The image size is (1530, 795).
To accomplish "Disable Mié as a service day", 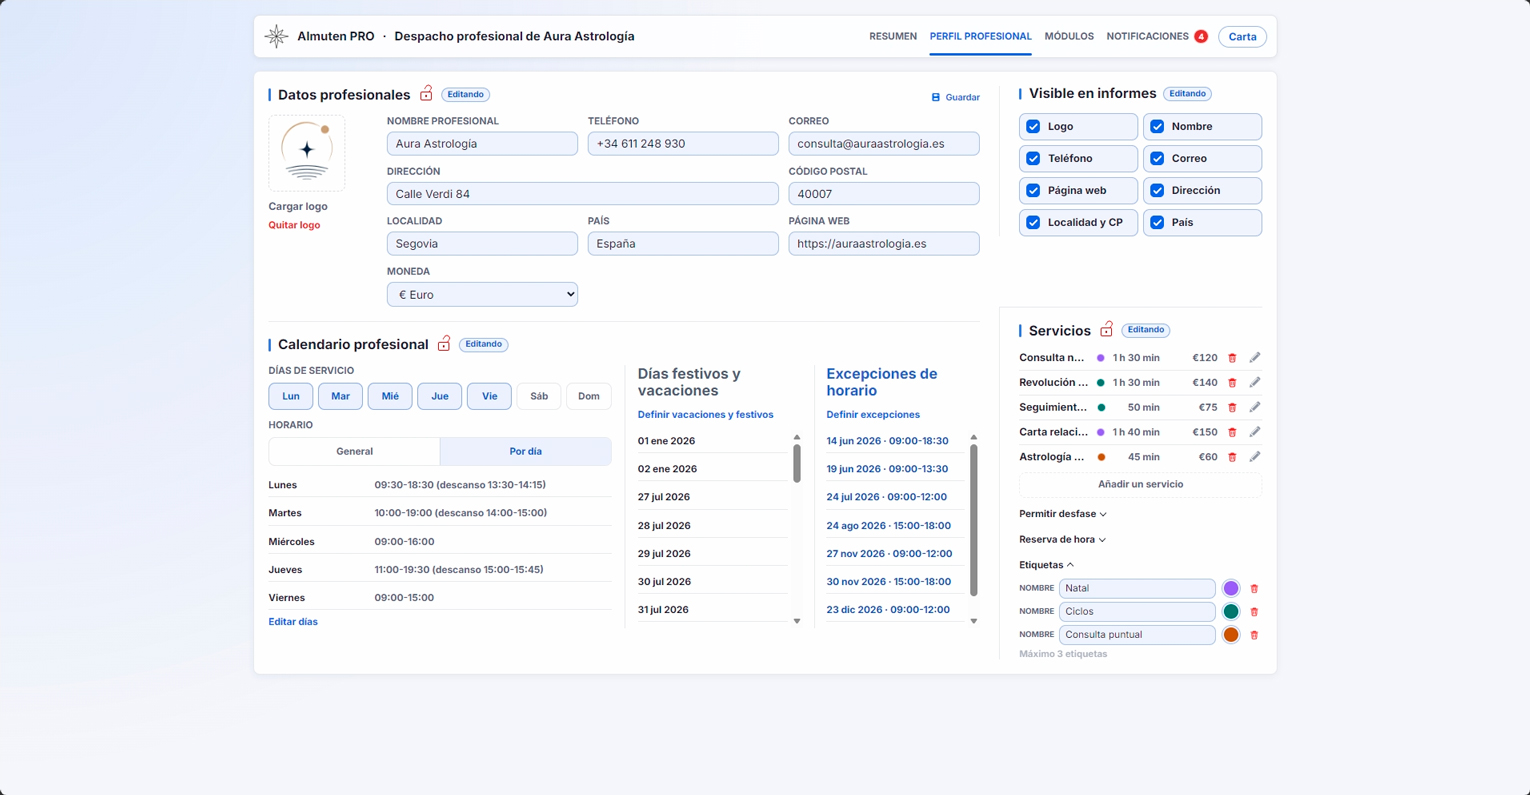I will (x=390, y=396).
